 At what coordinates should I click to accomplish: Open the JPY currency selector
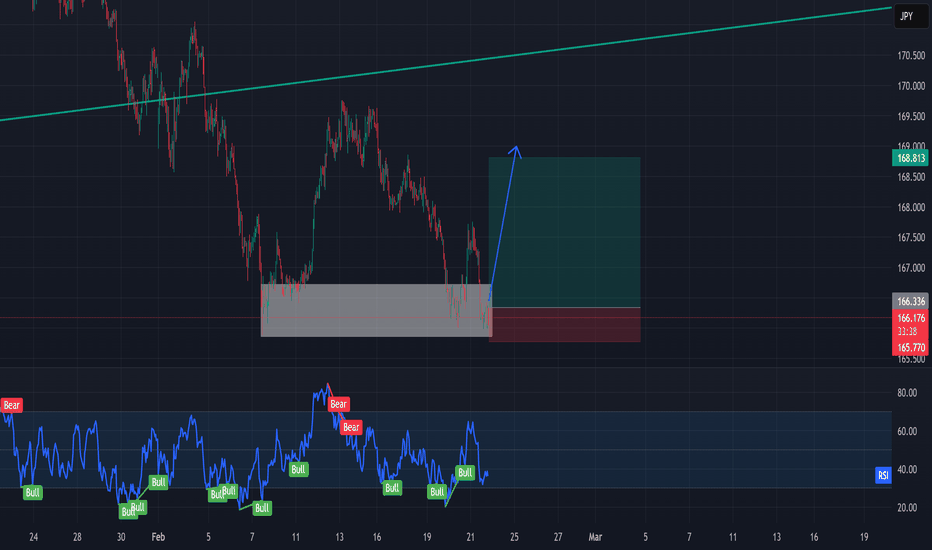(910, 16)
